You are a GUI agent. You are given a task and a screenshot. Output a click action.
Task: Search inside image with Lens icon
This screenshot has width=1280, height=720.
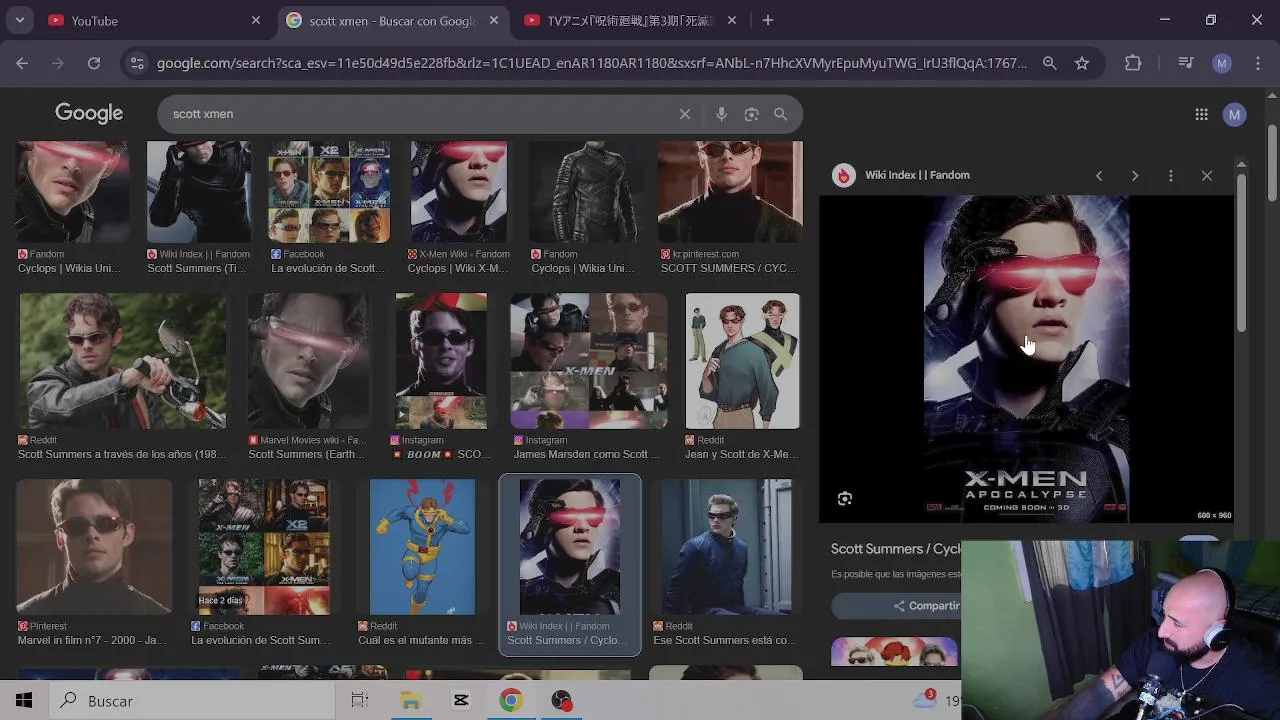pos(845,498)
